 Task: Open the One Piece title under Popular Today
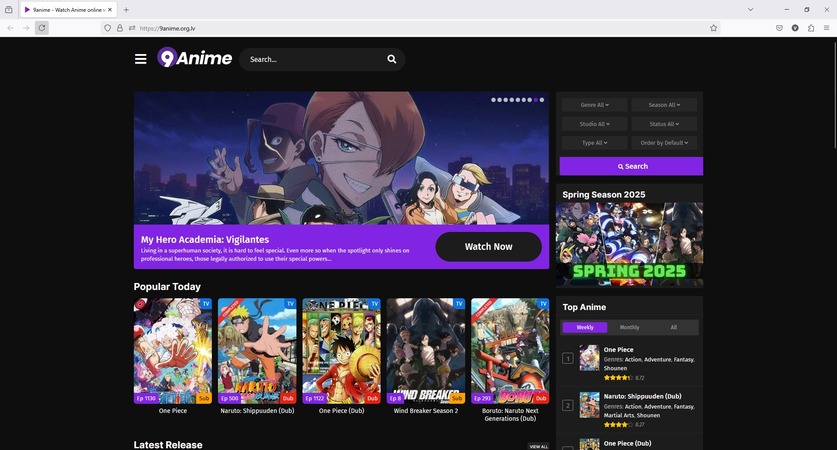(173, 411)
